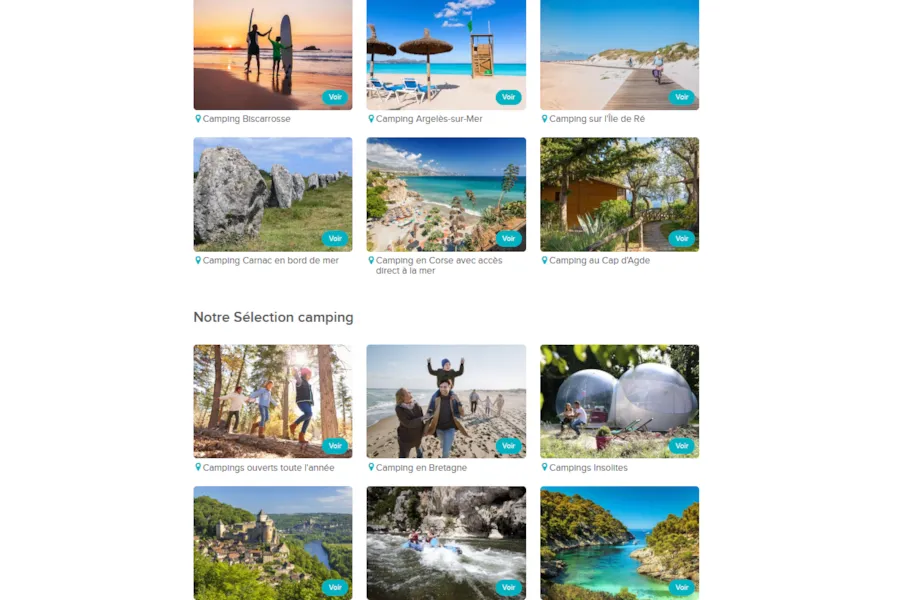Viewport: 900px width, 600px height.
Task: Click Voir on the river rafting photo
Action: point(509,587)
